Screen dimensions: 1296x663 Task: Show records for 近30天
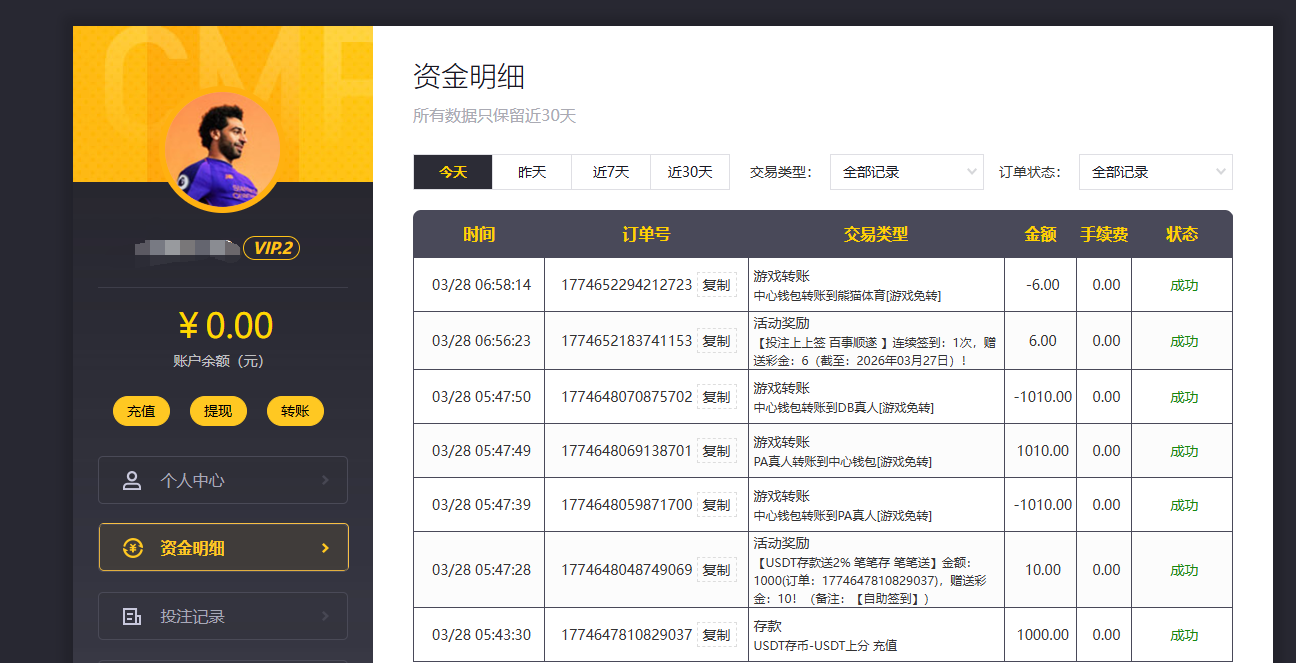tap(690, 172)
